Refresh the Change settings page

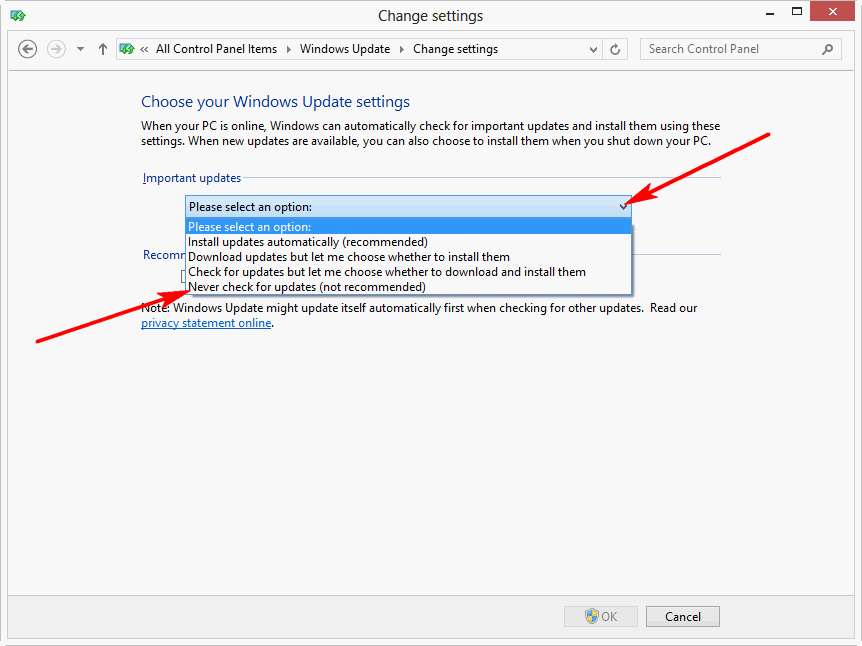[x=615, y=49]
